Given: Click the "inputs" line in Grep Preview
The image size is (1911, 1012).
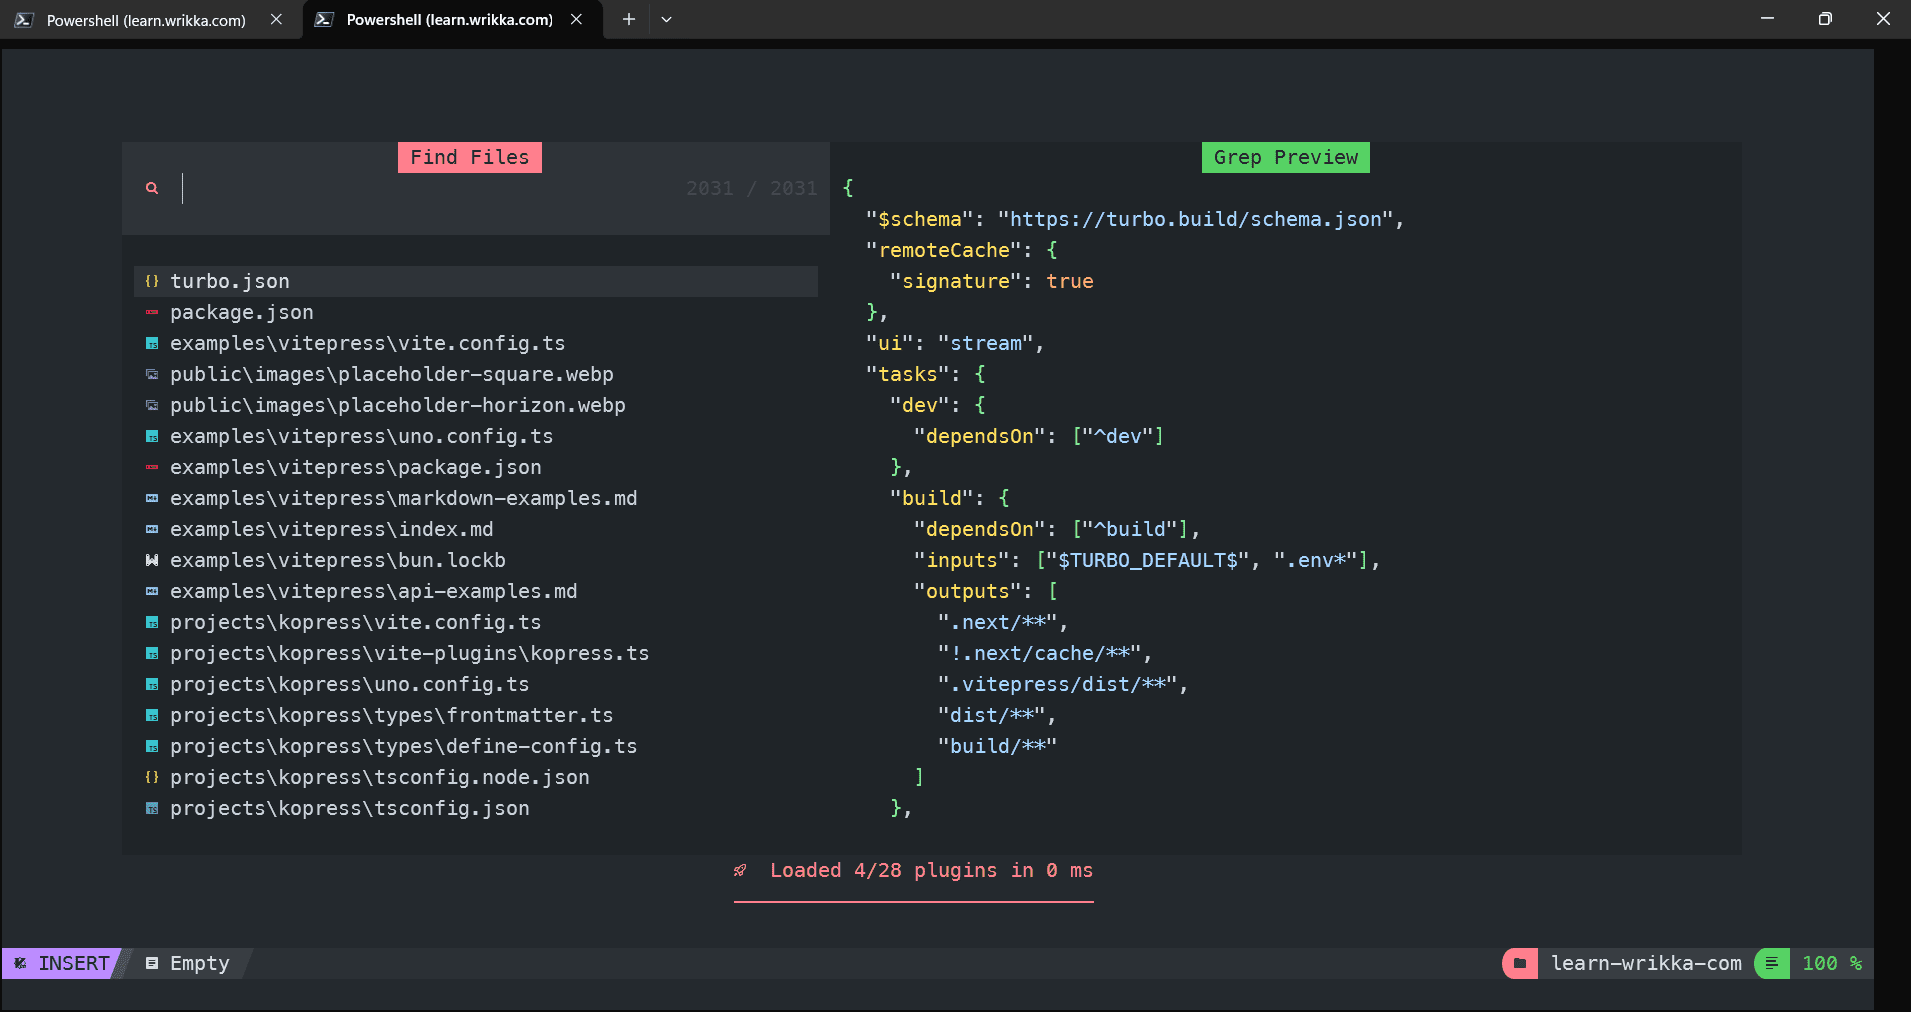Looking at the screenshot, I should (1147, 560).
